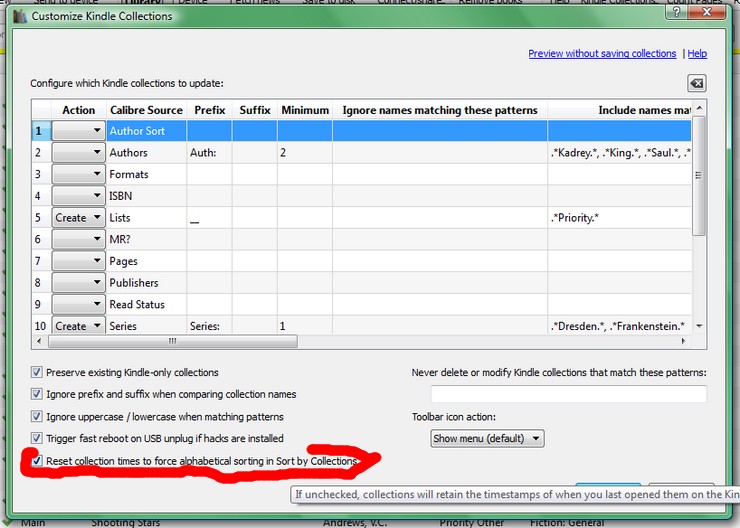The width and height of the screenshot is (740, 528).
Task: Click Ignore names matching these patterns header
Action: click(x=440, y=110)
